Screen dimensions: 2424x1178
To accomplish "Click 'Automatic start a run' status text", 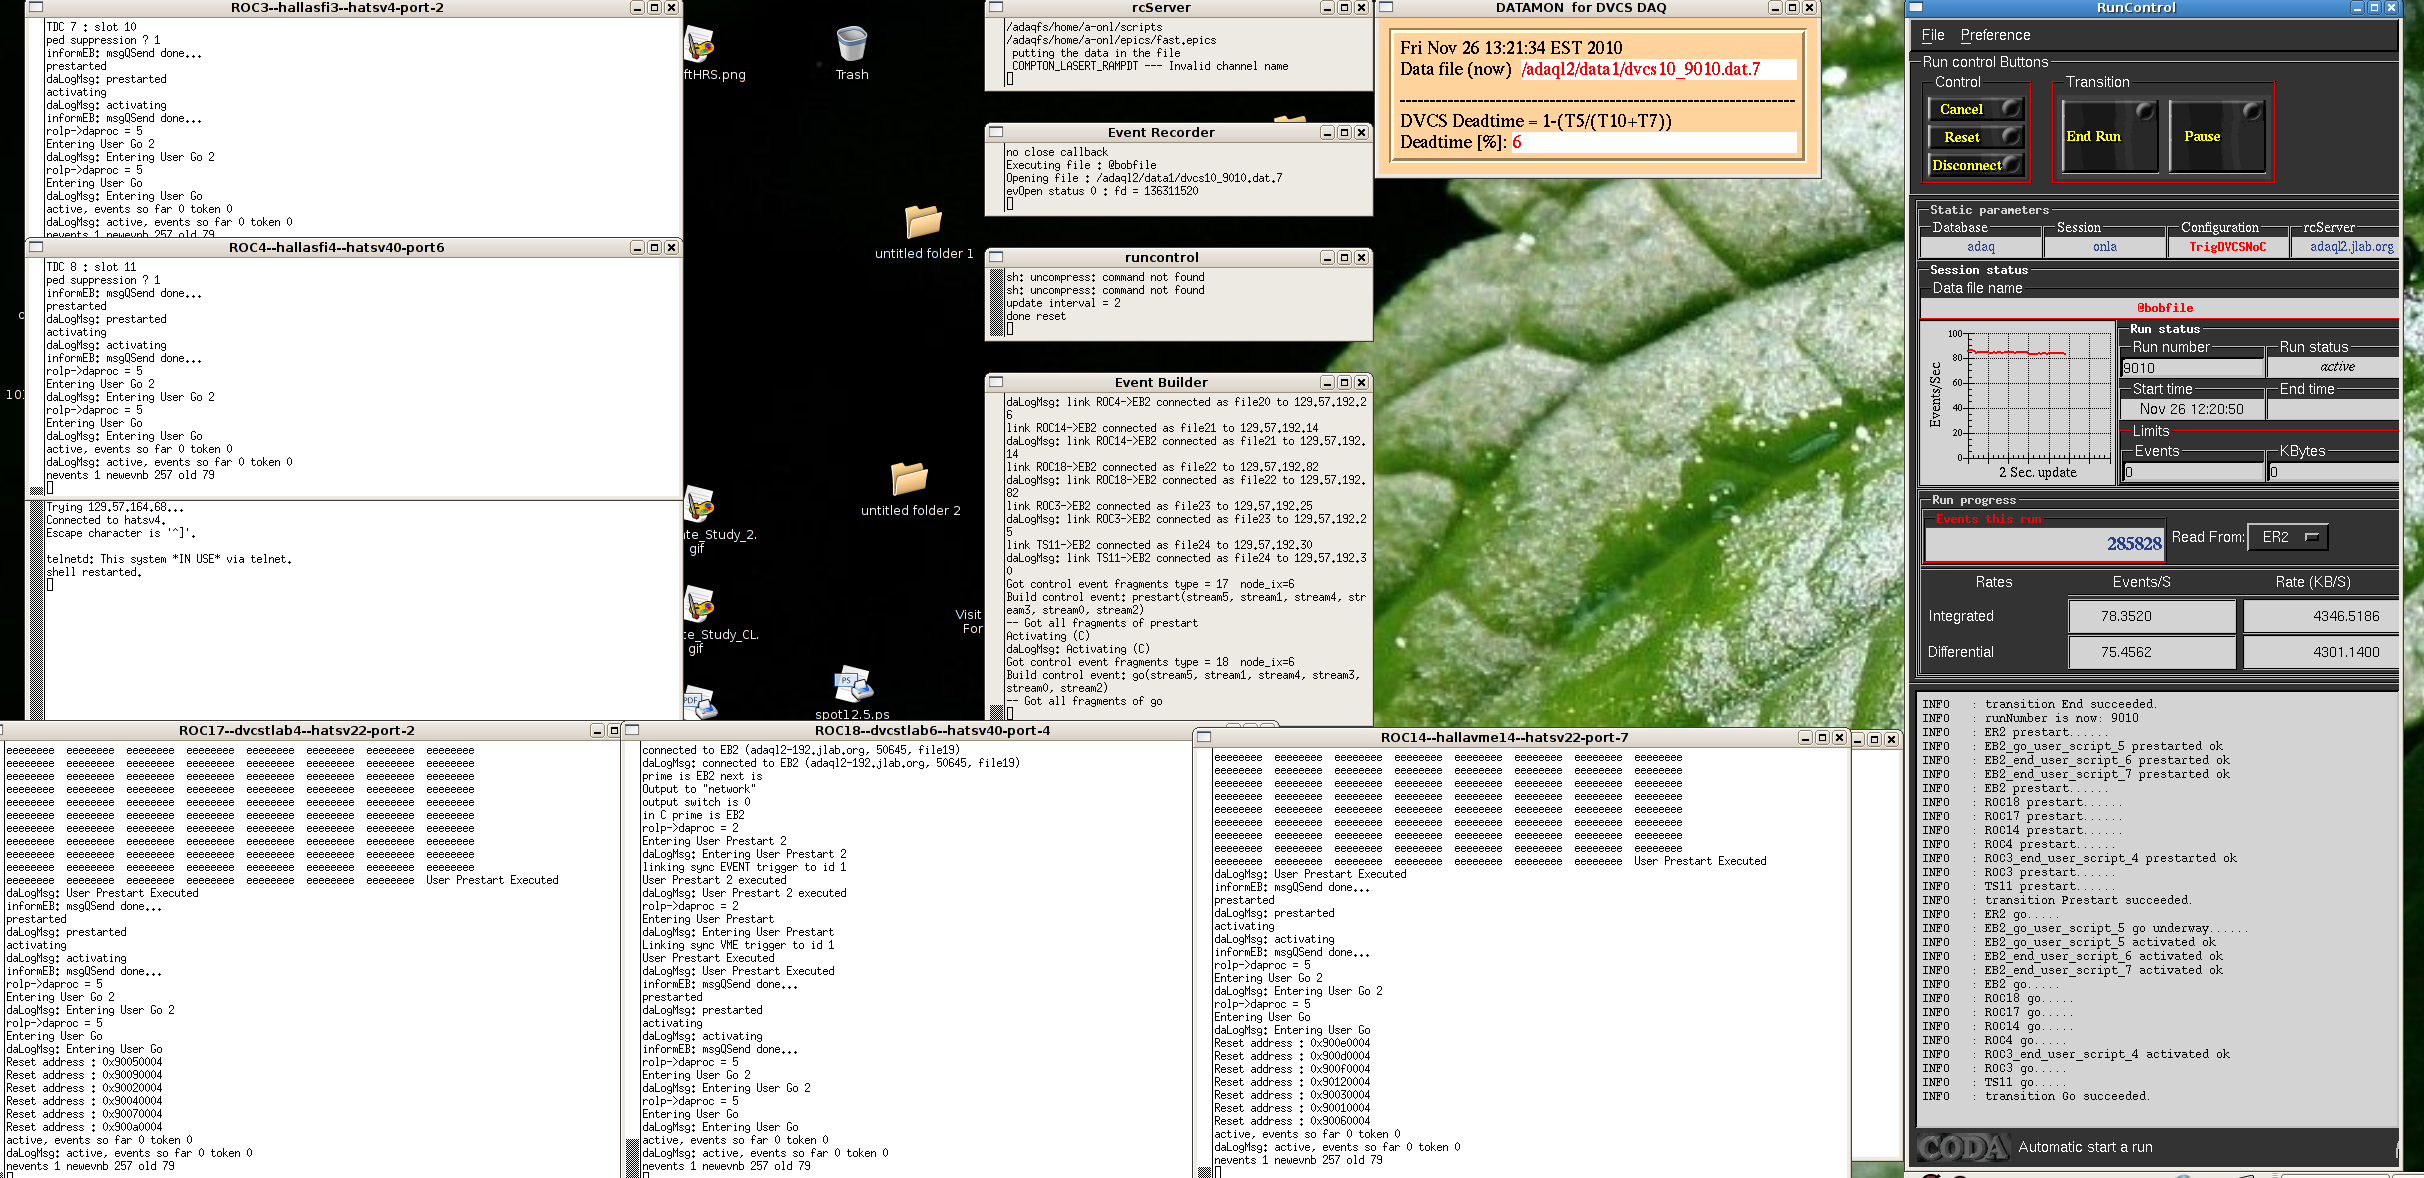I will [x=2085, y=1147].
